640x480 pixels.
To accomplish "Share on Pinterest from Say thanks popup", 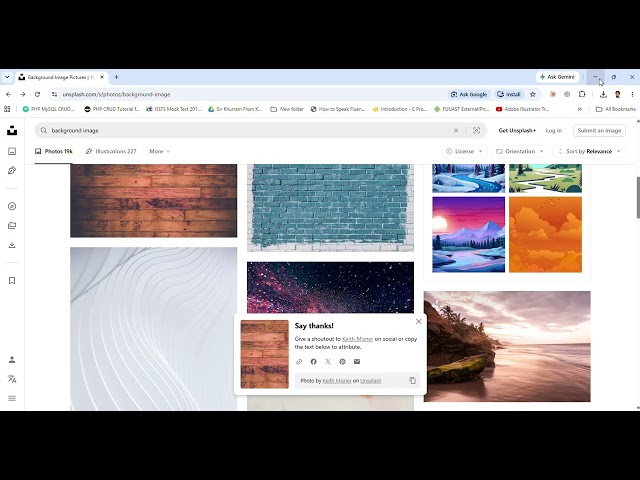I will (342, 362).
